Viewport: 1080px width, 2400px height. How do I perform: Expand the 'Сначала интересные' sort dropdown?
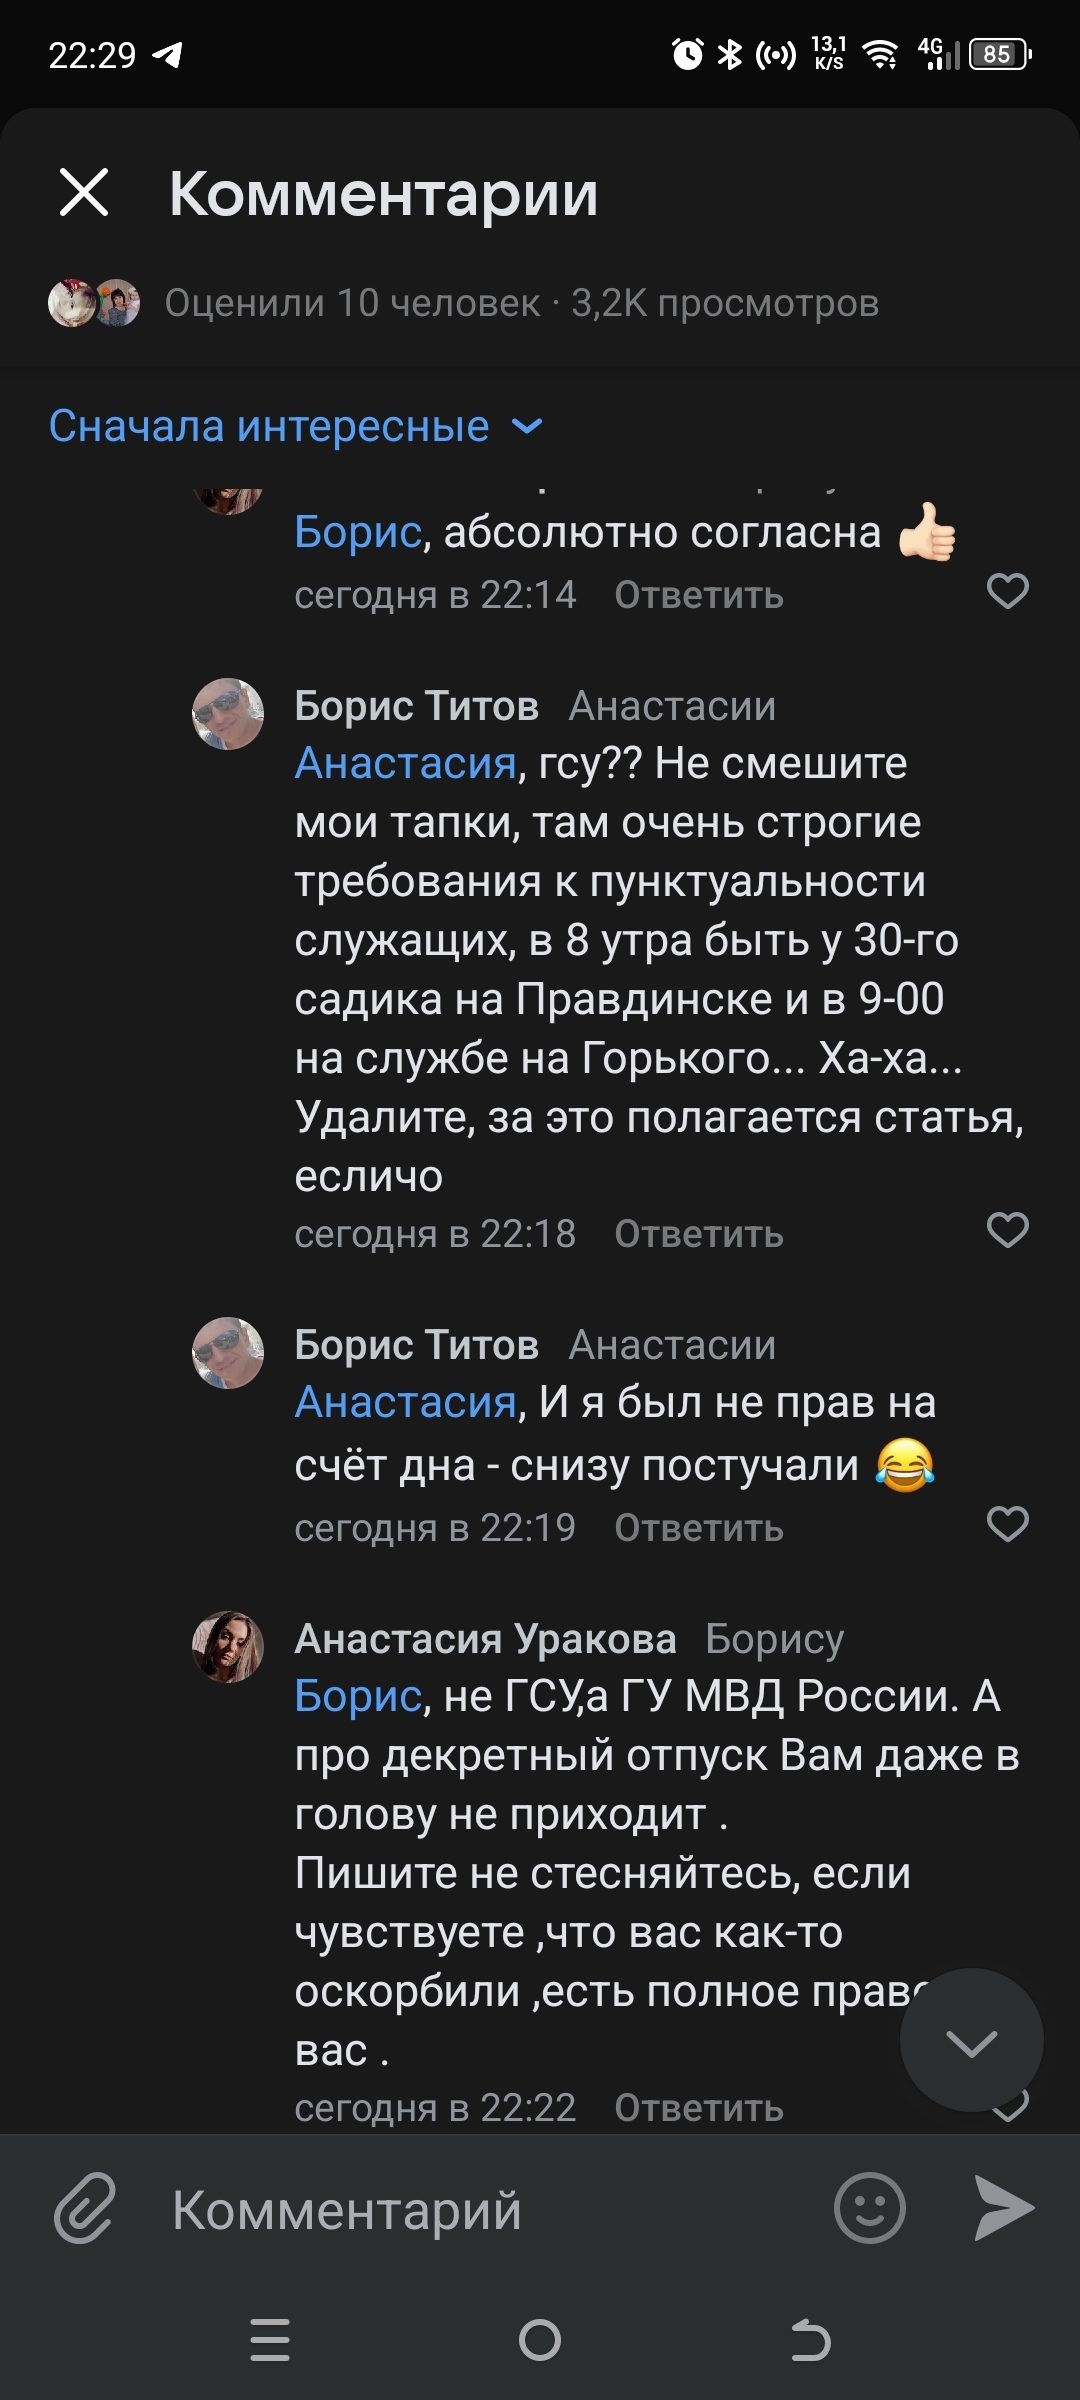(x=296, y=427)
